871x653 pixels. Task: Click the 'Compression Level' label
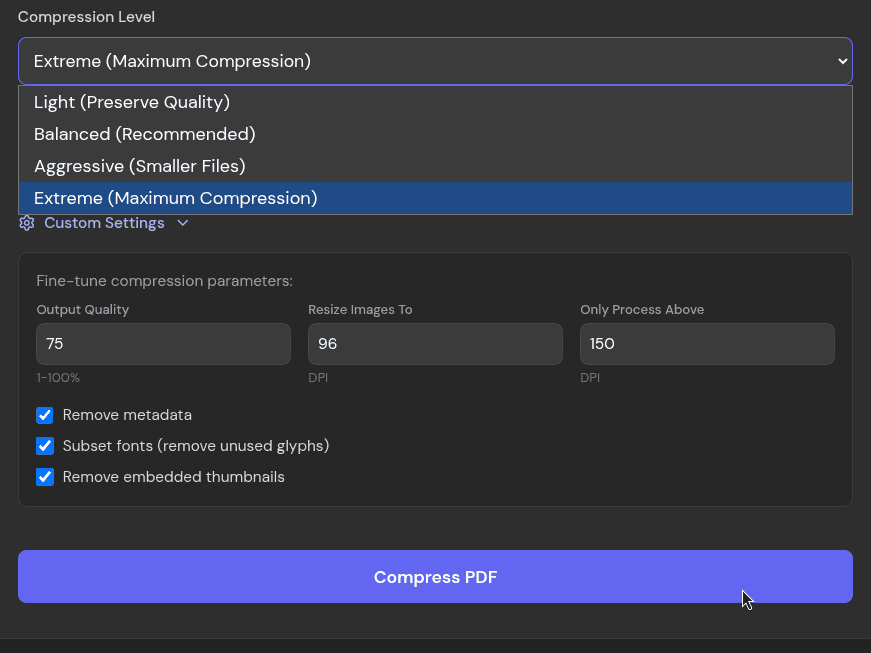tap(86, 17)
